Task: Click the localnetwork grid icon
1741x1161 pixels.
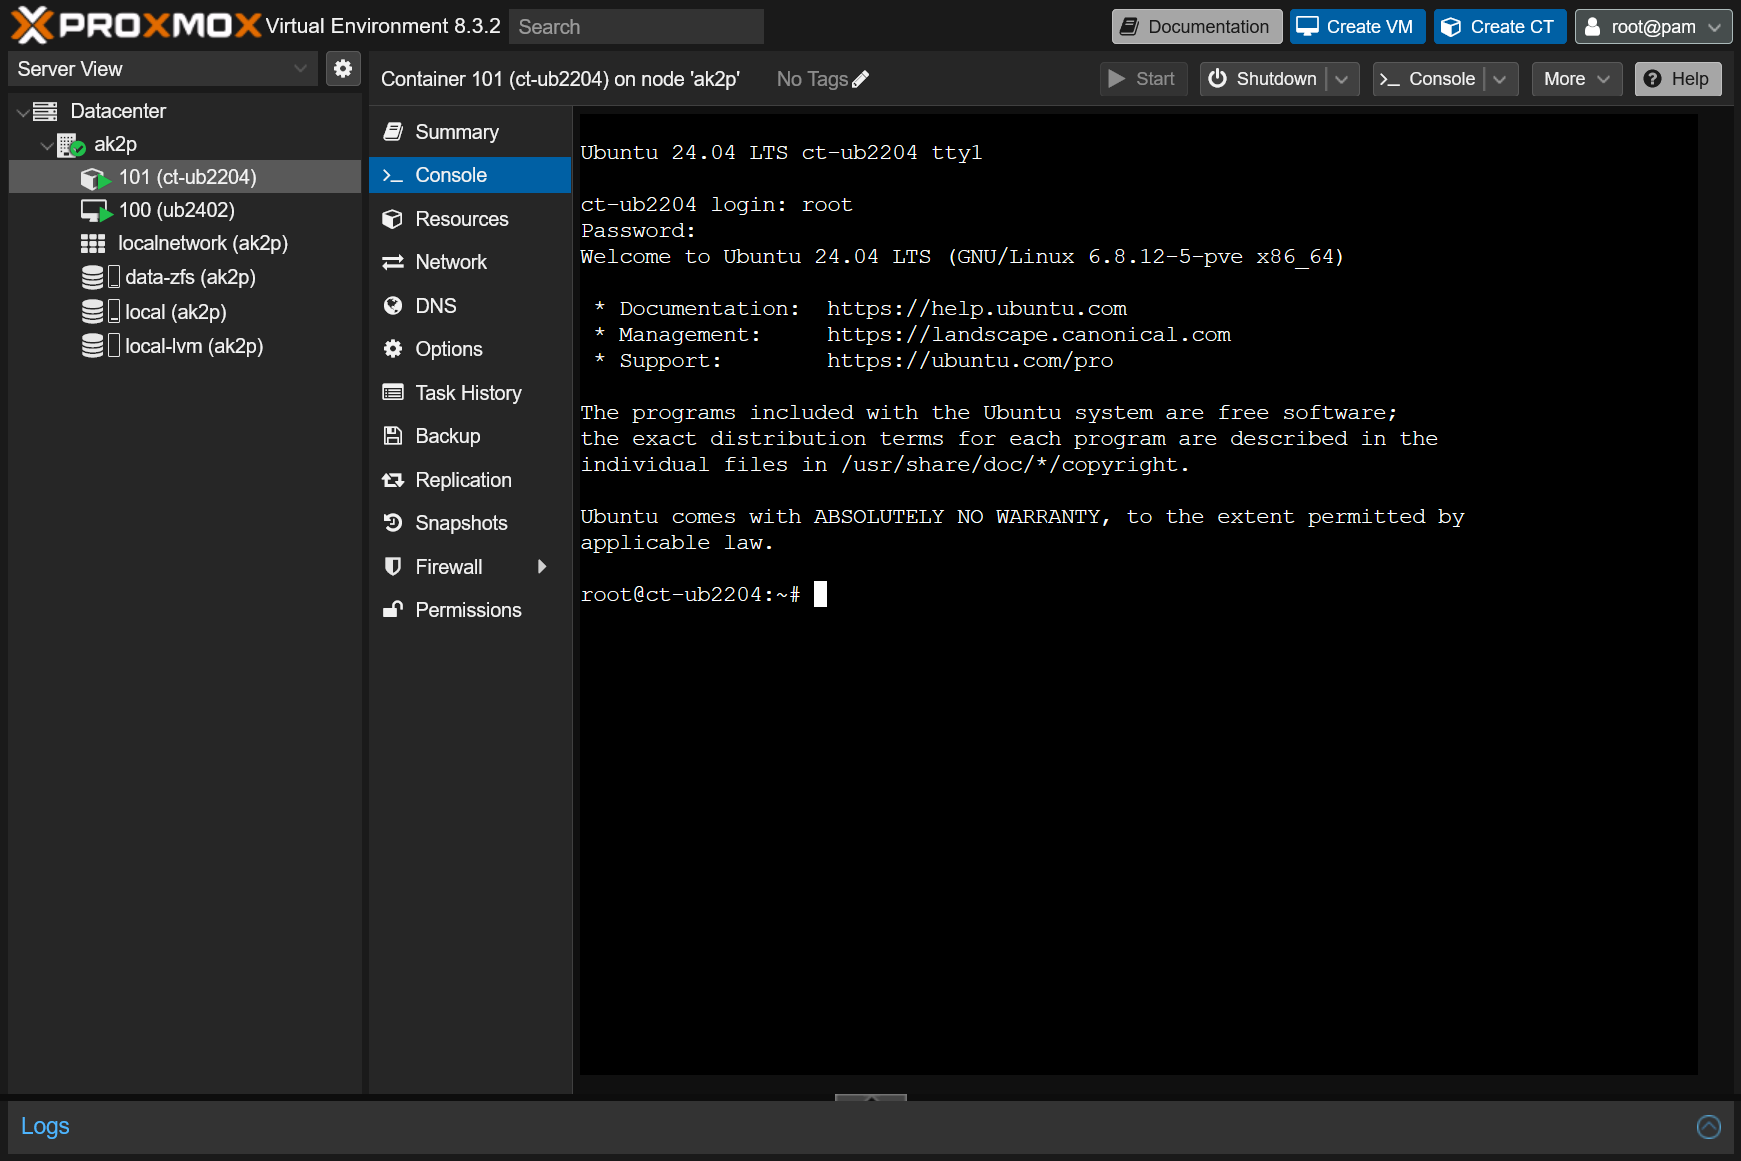Action: point(93,244)
